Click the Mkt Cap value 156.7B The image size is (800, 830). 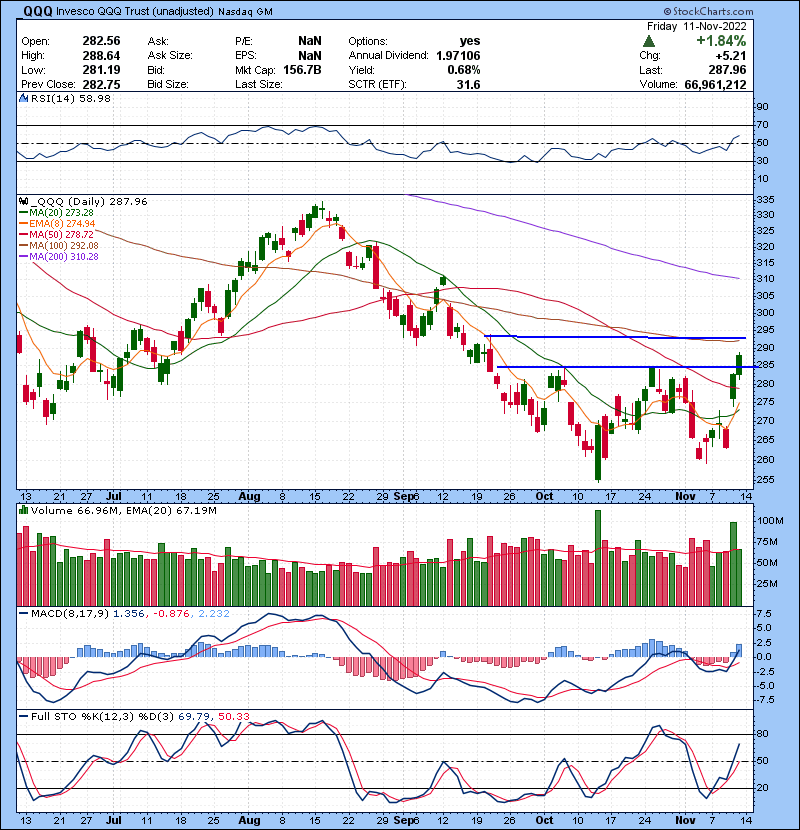(302, 70)
